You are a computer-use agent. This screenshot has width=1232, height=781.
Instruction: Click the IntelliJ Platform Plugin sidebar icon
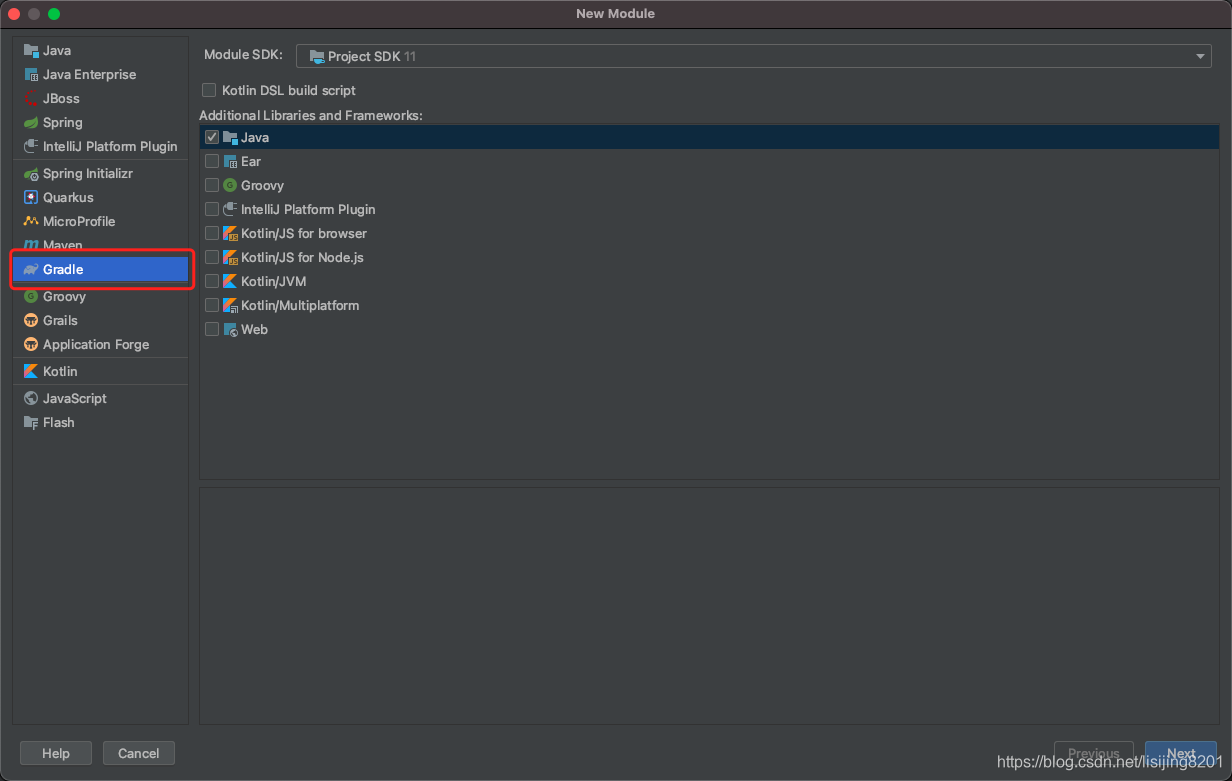(x=31, y=146)
